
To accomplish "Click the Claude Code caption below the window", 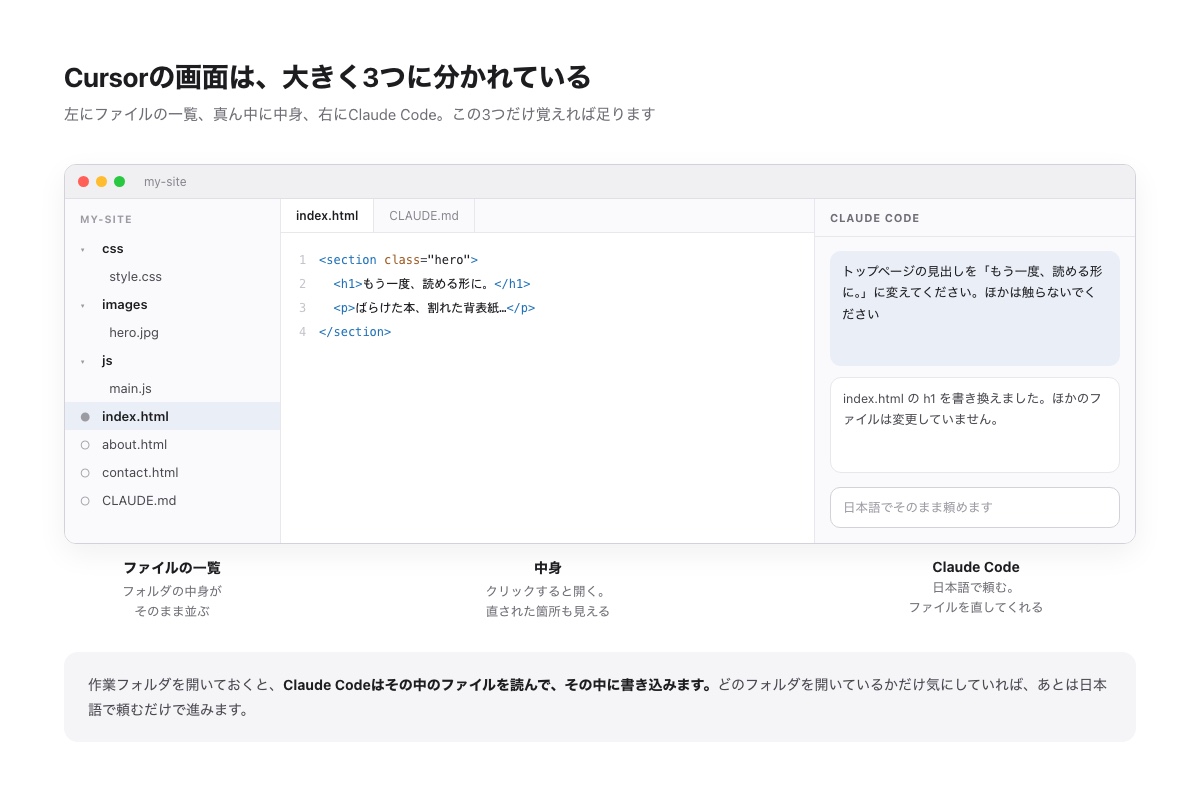I will [976, 567].
